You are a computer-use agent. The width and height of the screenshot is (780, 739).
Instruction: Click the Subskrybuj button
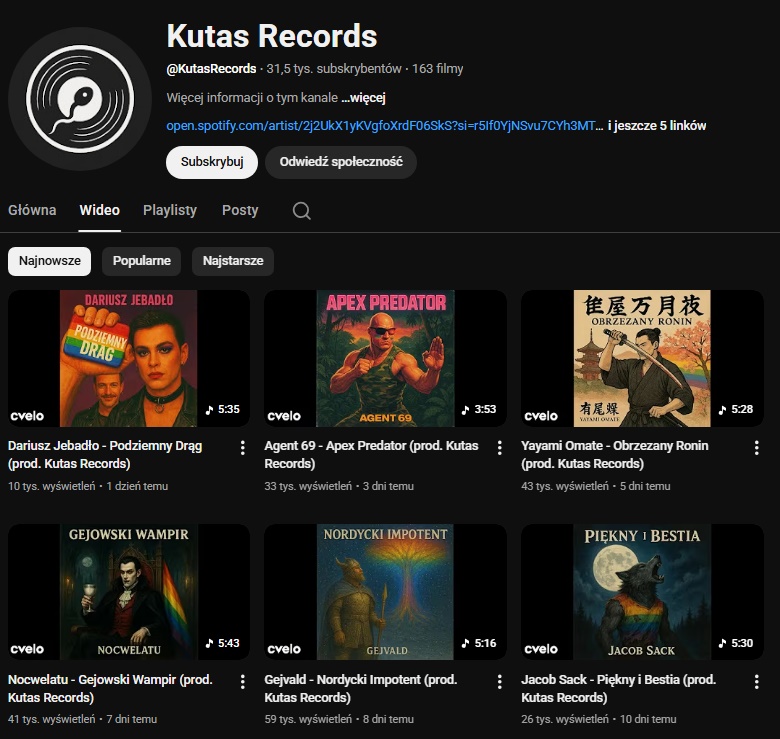pos(212,162)
